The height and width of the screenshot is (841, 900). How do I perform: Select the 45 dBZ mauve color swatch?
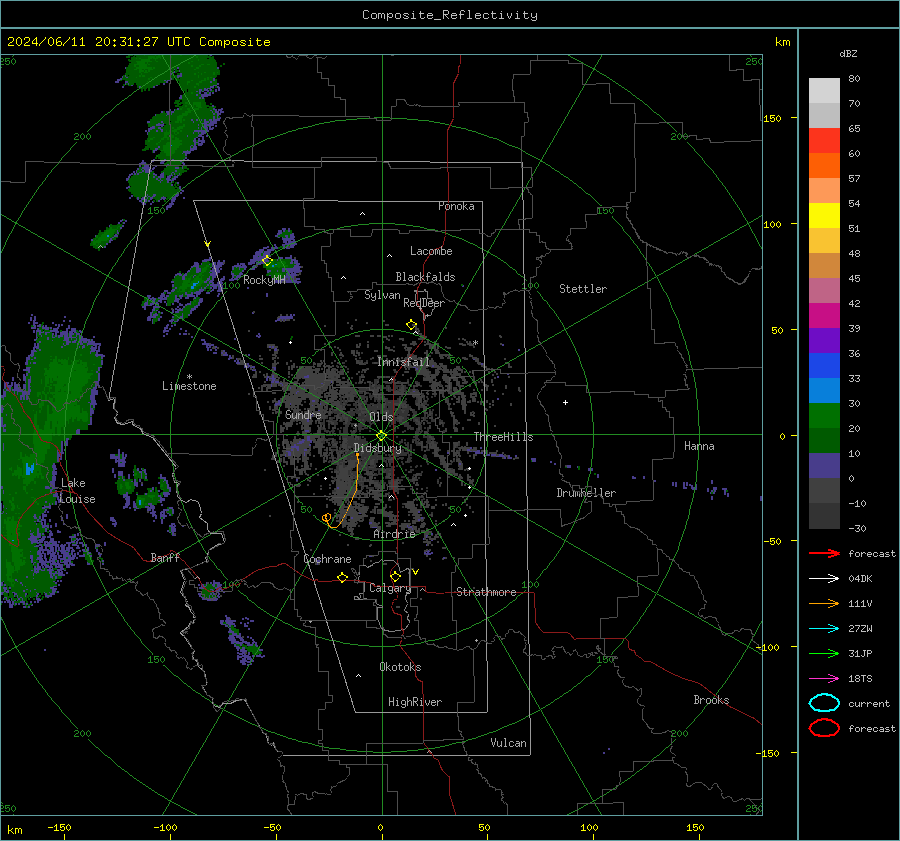824,290
